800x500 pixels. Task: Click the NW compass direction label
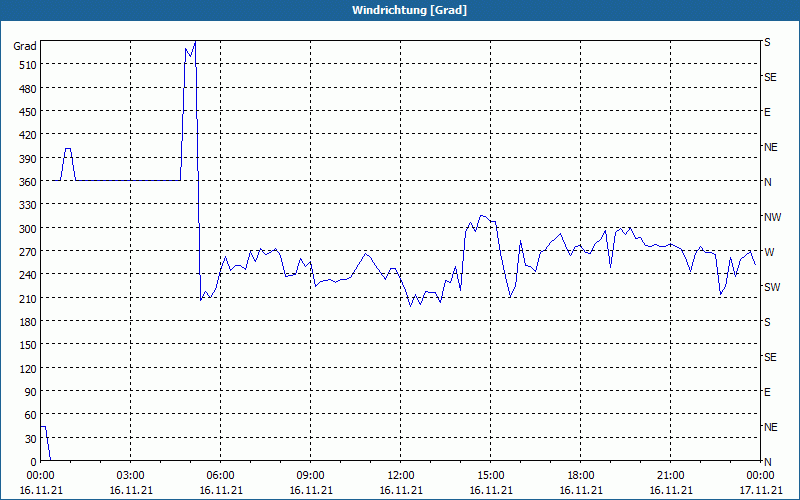click(772, 217)
